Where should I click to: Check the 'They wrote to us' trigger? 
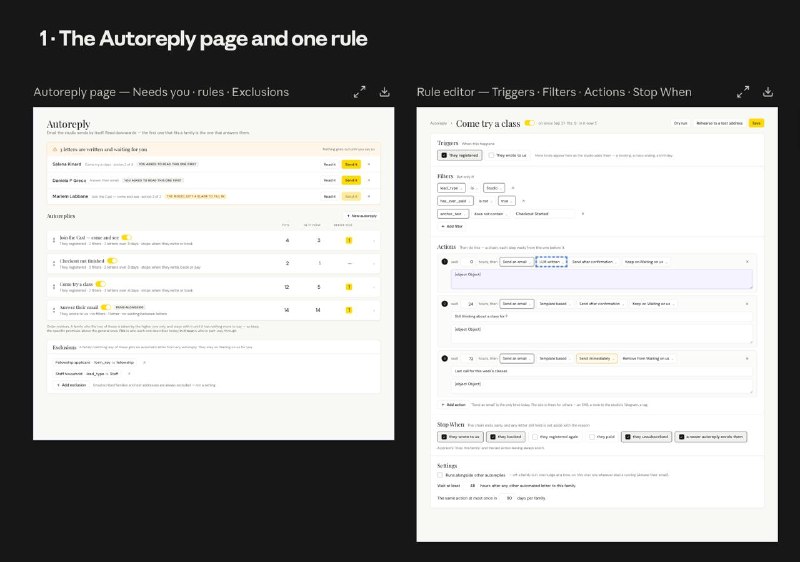coord(491,156)
